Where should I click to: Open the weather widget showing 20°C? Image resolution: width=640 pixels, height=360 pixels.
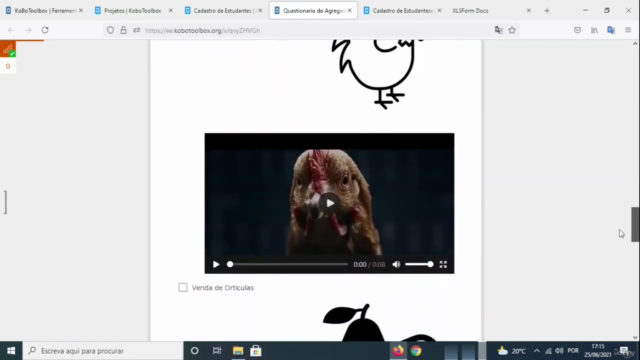coord(512,351)
